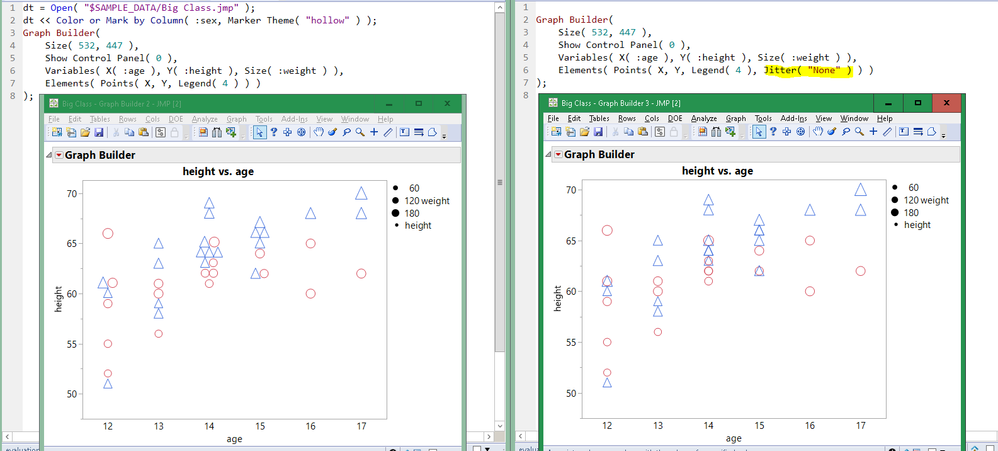This screenshot has height=451, width=998.
Task: Click Open folder icon in Graph Builder 2
Action: click(85, 132)
